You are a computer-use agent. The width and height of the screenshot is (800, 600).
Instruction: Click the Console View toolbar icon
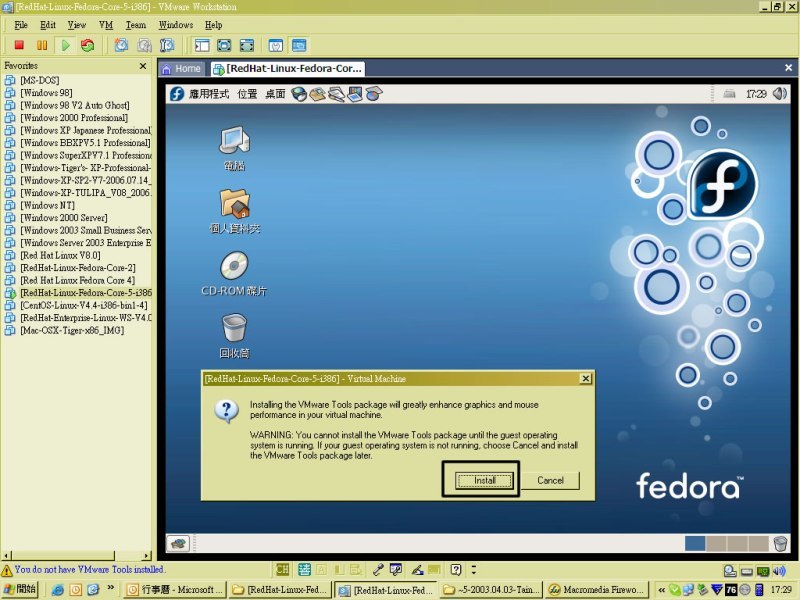click(299, 45)
